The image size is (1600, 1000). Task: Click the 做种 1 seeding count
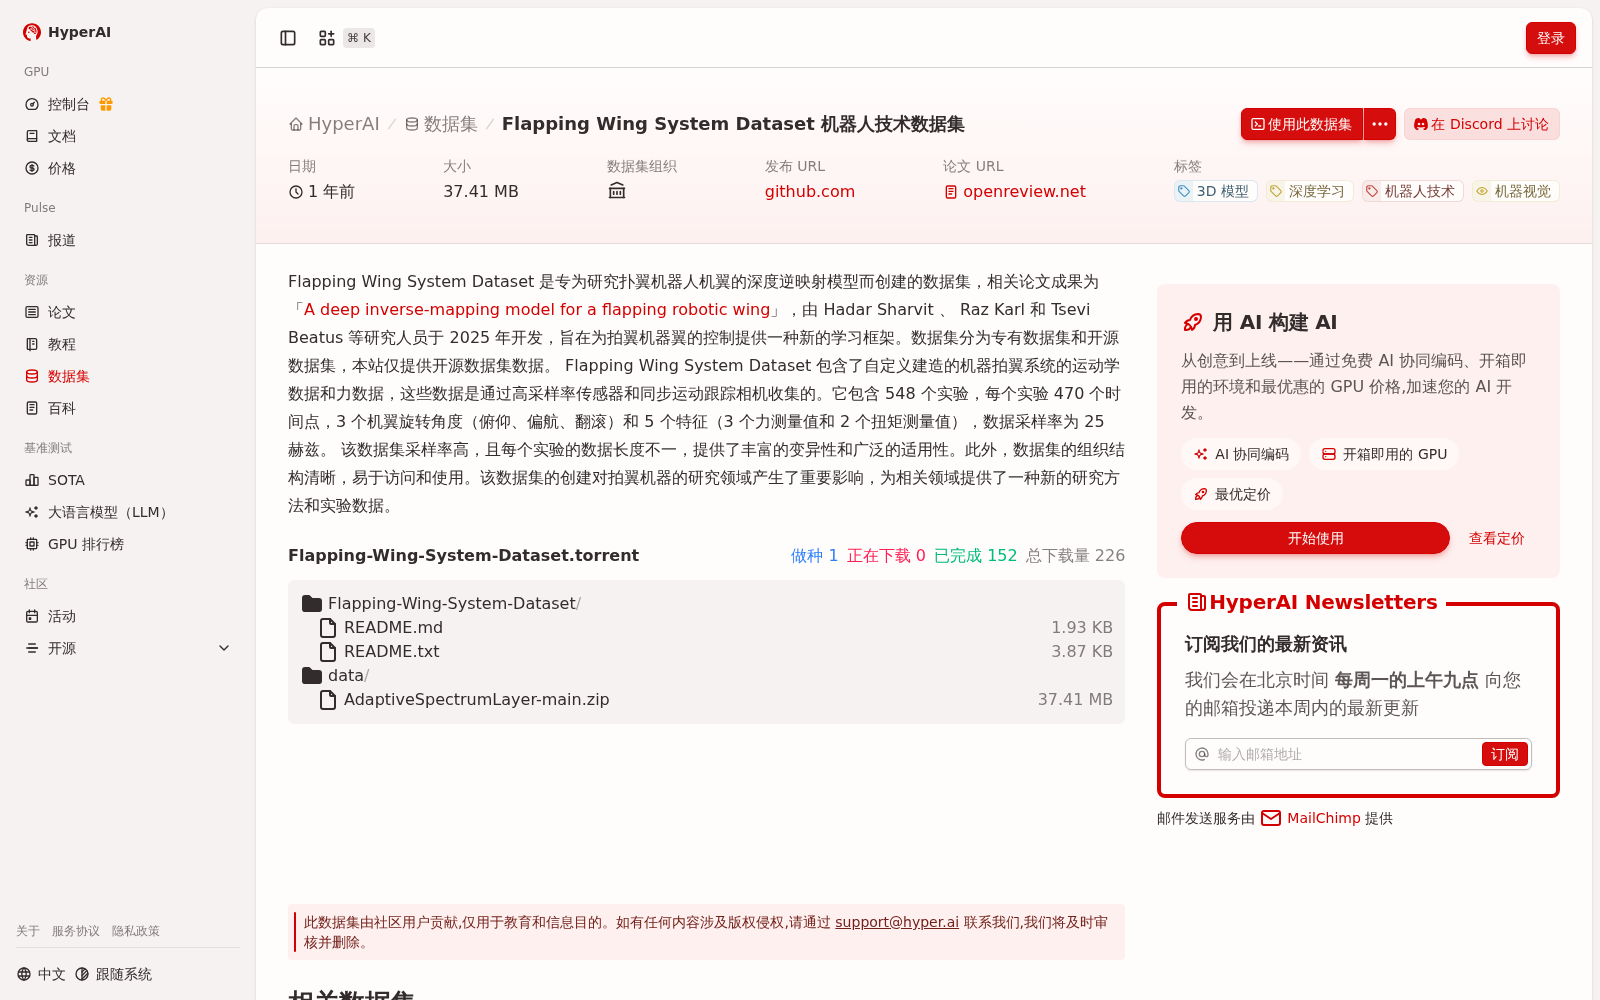click(x=815, y=555)
